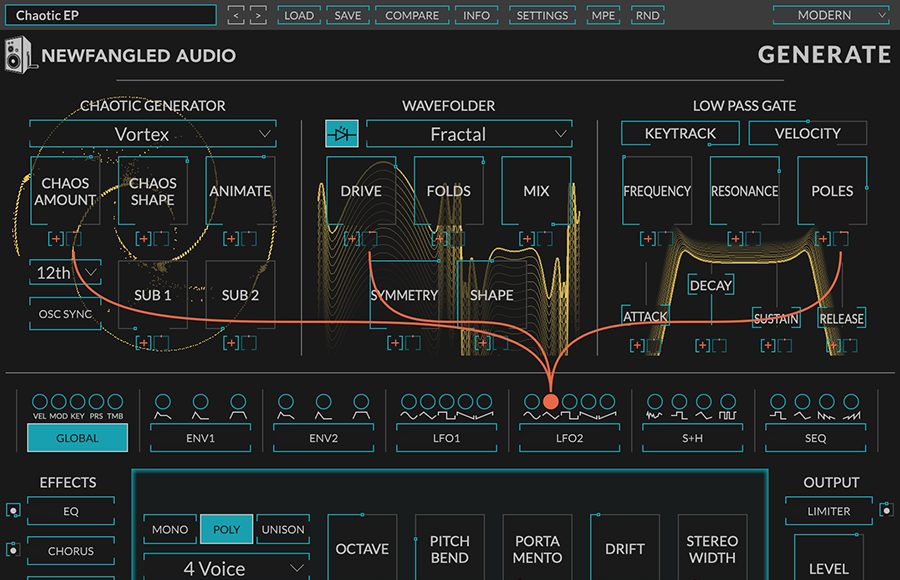Toggle the wavefolder diode icon button
Screen dimensions: 900x580
click(341, 133)
